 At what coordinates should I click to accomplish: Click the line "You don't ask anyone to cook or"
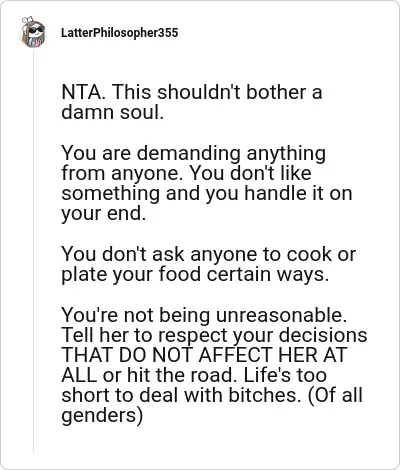(209, 254)
